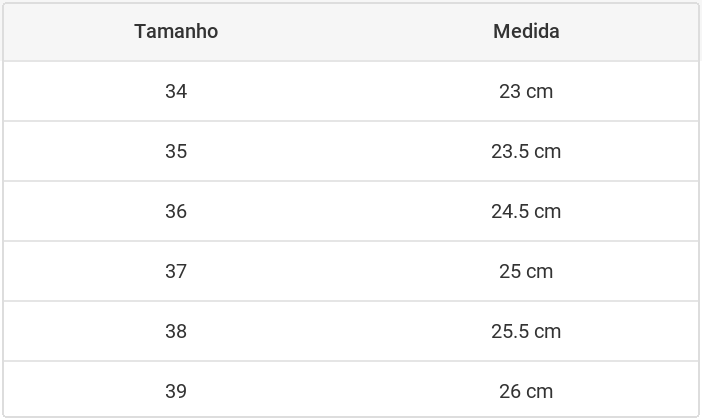
Task: Click the text 25.5 cm in Medida column
Action: [x=526, y=331]
